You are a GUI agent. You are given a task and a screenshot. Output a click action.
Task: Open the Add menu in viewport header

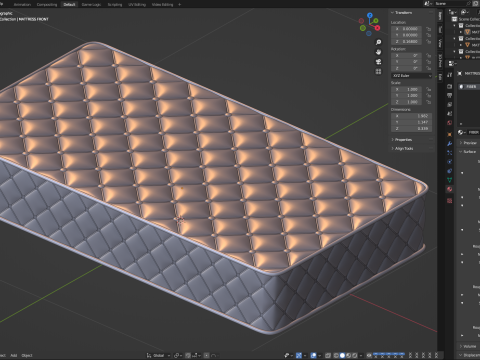click(13, 355)
